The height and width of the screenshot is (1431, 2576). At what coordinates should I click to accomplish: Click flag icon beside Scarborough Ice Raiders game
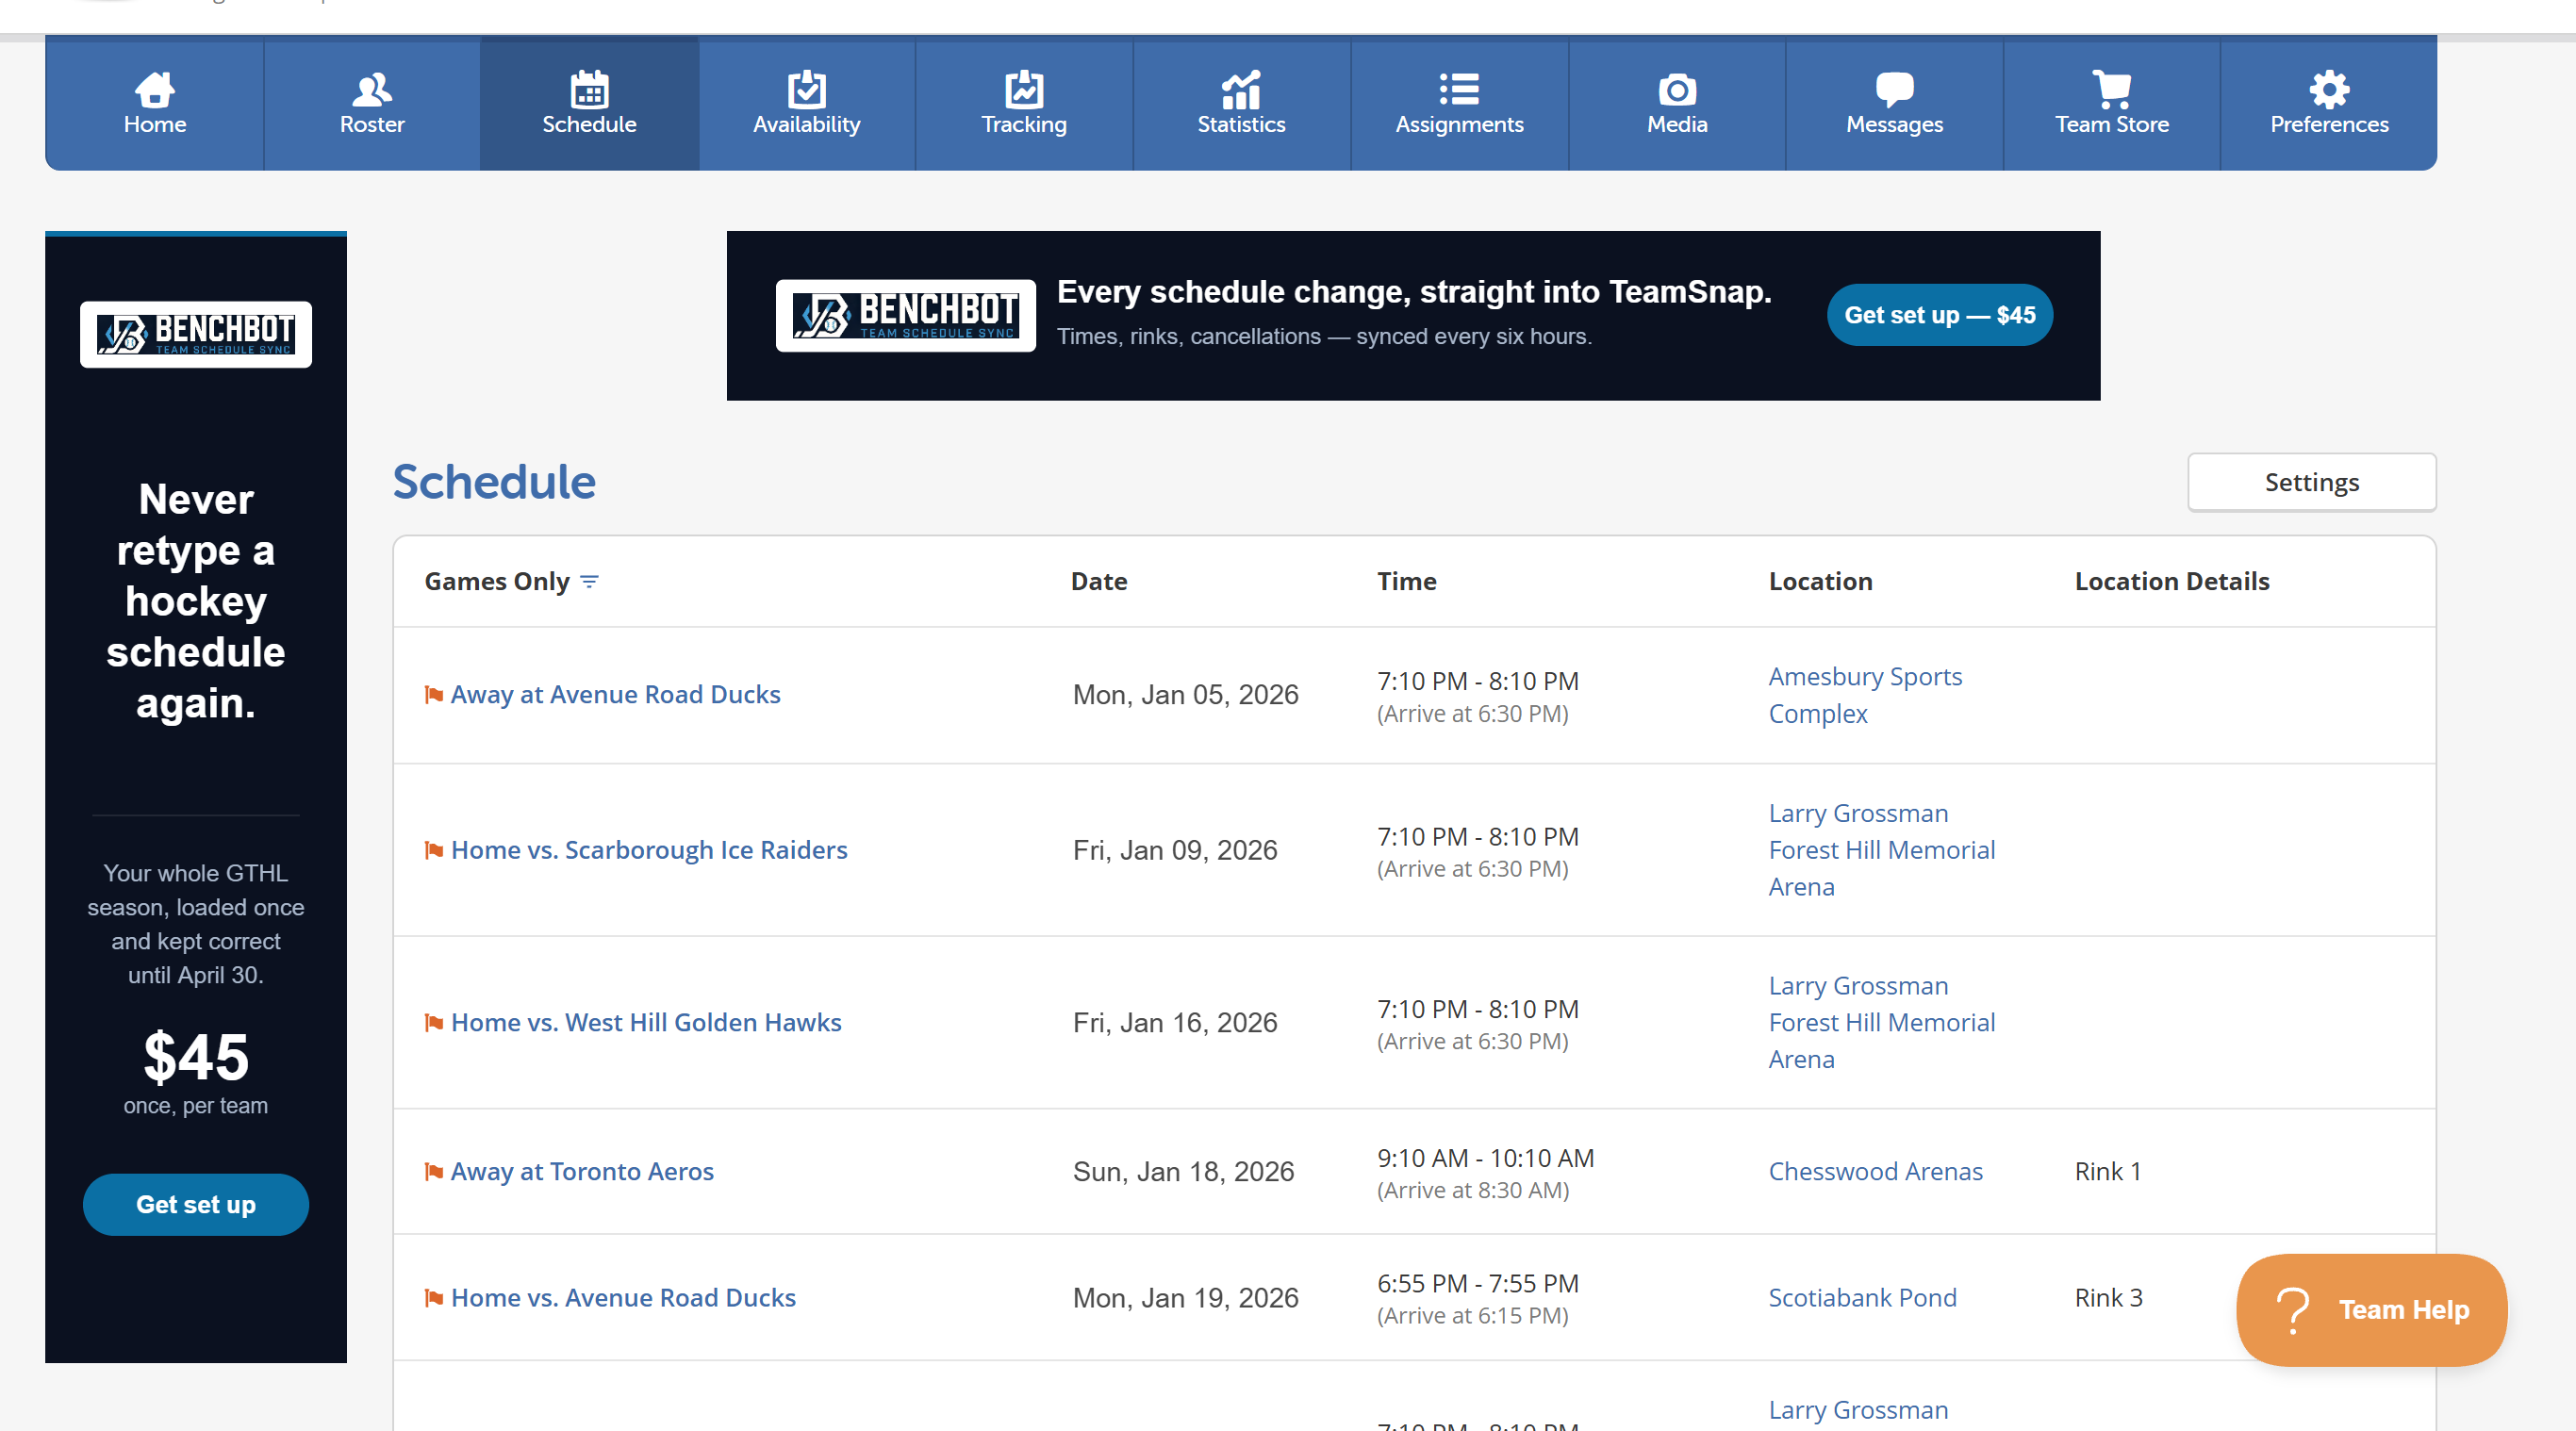pyautogui.click(x=433, y=850)
